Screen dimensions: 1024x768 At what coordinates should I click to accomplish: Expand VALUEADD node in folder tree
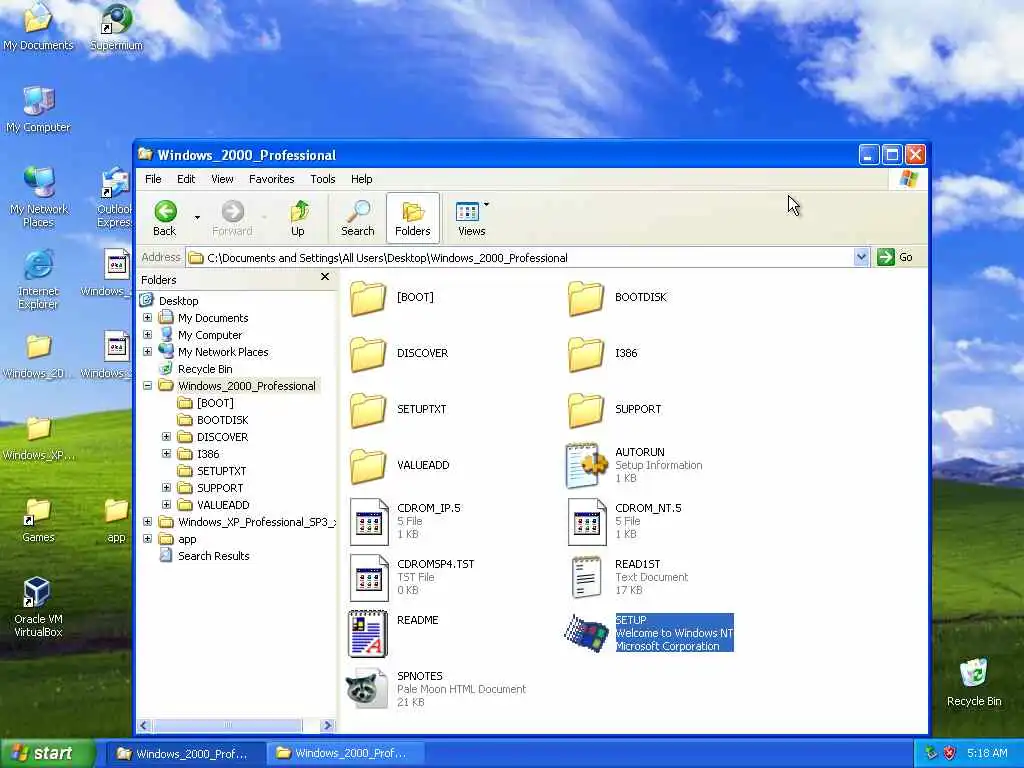[167, 504]
